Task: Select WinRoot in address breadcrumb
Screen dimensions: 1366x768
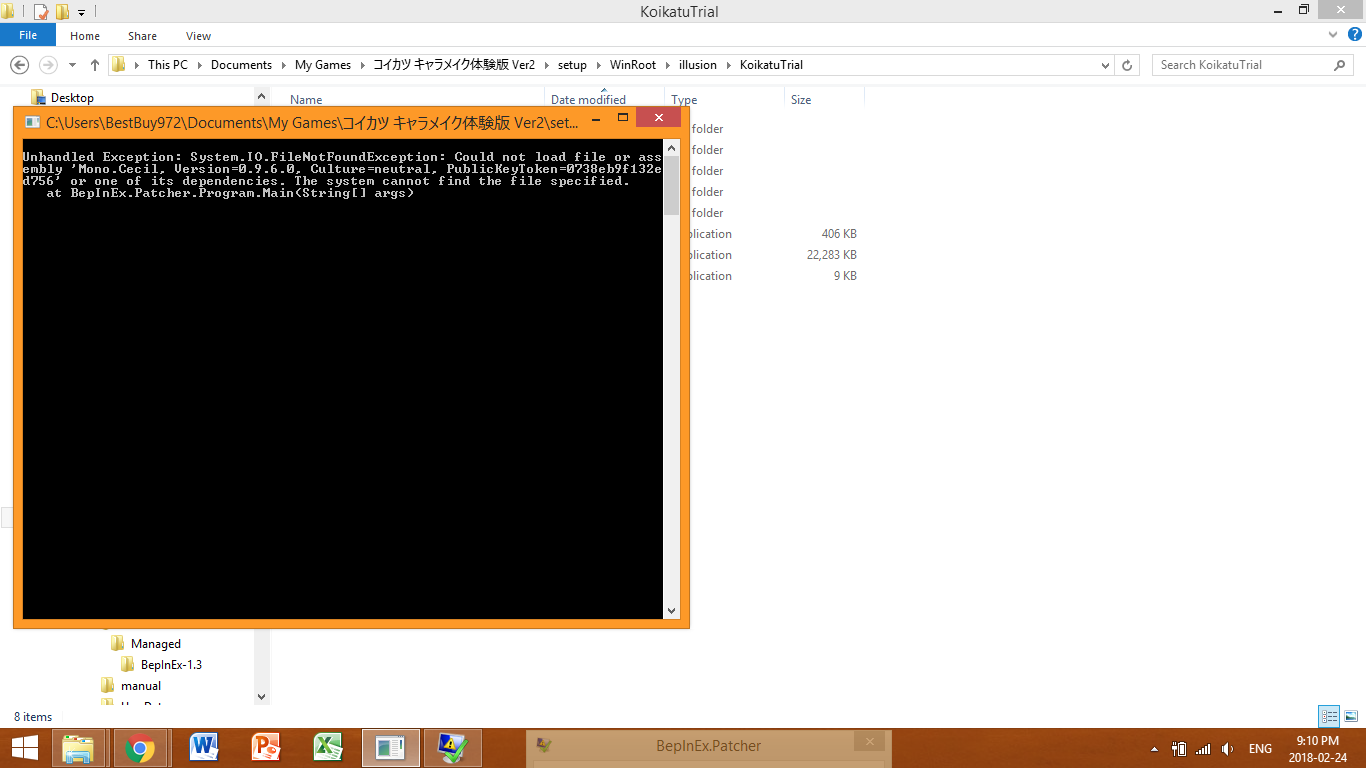Action: tap(633, 65)
